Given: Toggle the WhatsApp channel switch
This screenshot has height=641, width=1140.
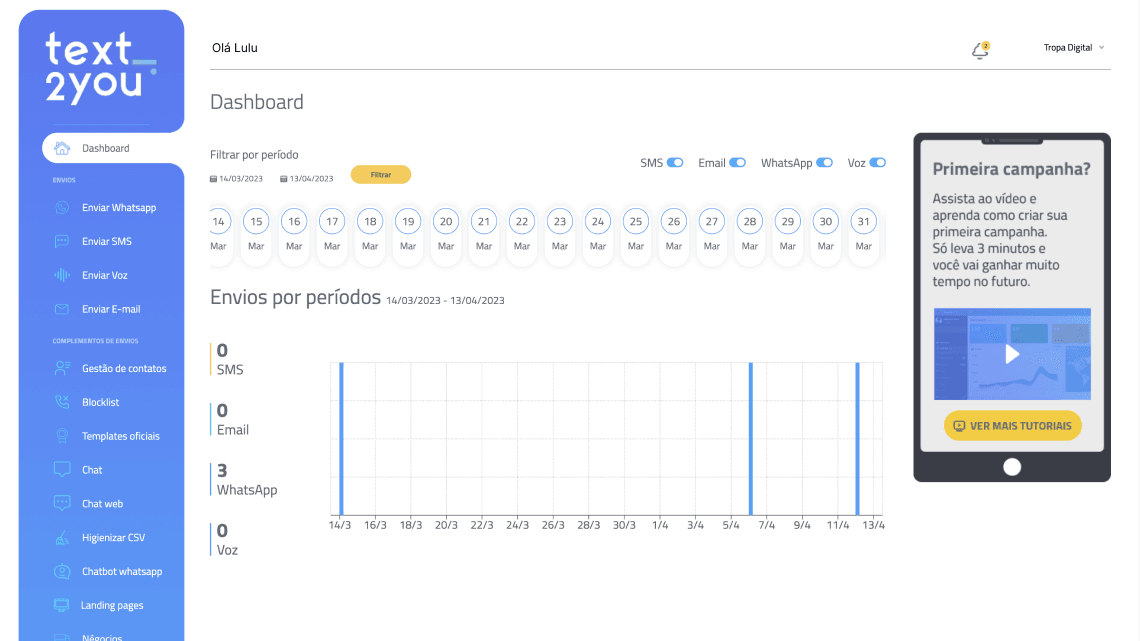Looking at the screenshot, I should 824,163.
